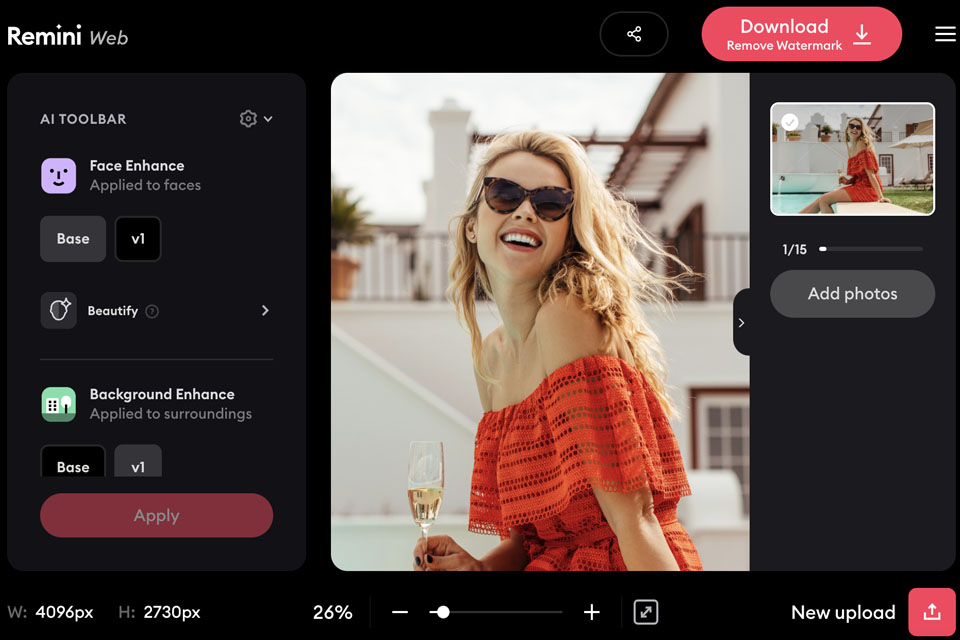The height and width of the screenshot is (640, 960).
Task: Select Base under Background Enhance
Action: 73,461
